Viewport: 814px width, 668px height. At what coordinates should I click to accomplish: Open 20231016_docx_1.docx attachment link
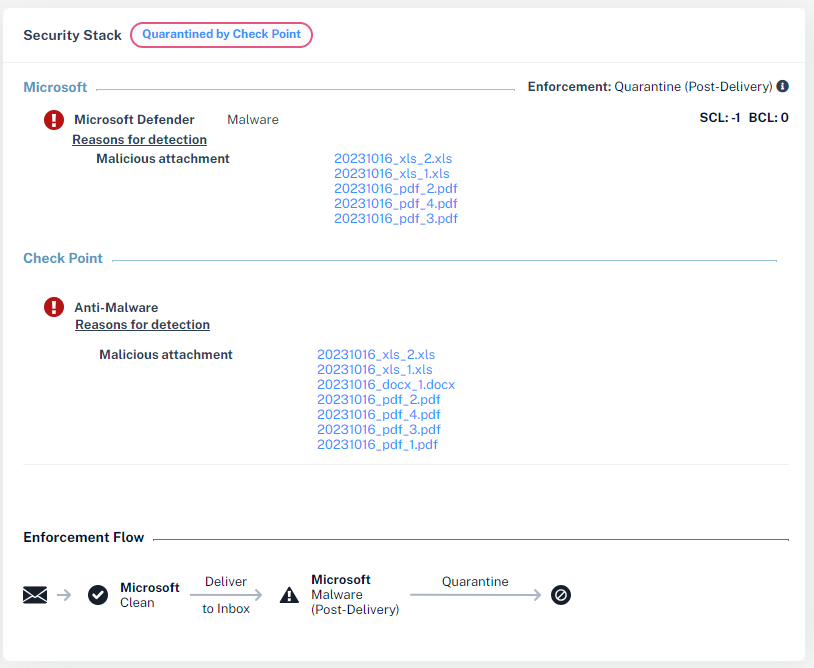tap(386, 385)
